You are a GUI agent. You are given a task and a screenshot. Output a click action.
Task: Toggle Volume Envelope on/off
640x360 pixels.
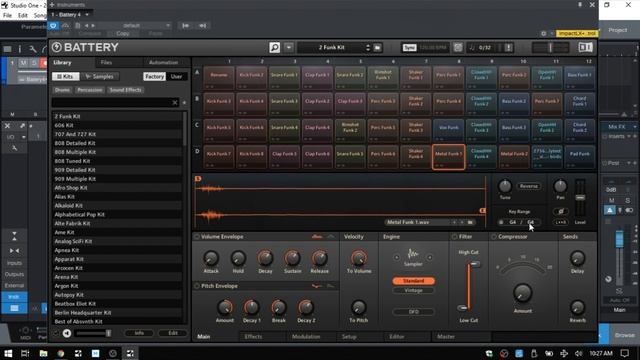197,237
